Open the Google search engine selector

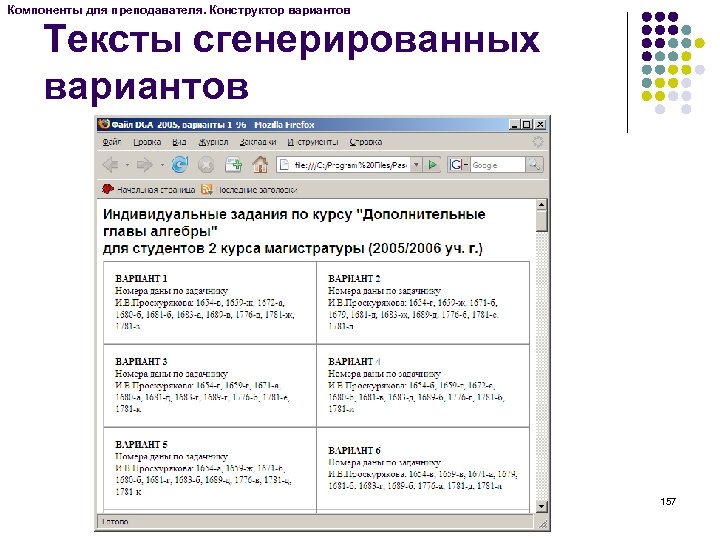pos(458,165)
